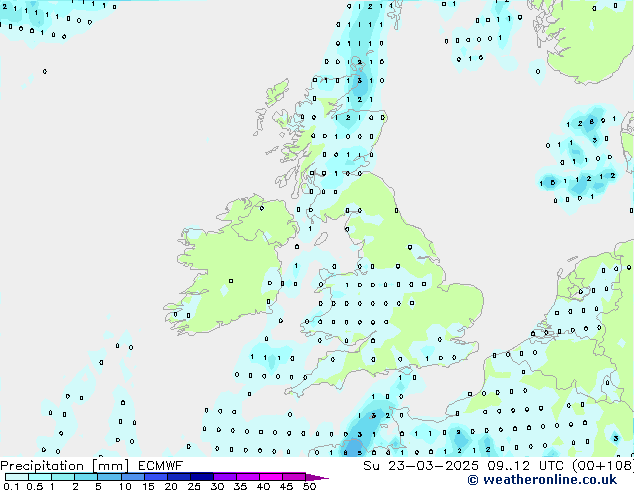Screen dimensions: 634x490
Task: Click the 0.1–0.5 mm legend swatch
Action: pos(17,477)
